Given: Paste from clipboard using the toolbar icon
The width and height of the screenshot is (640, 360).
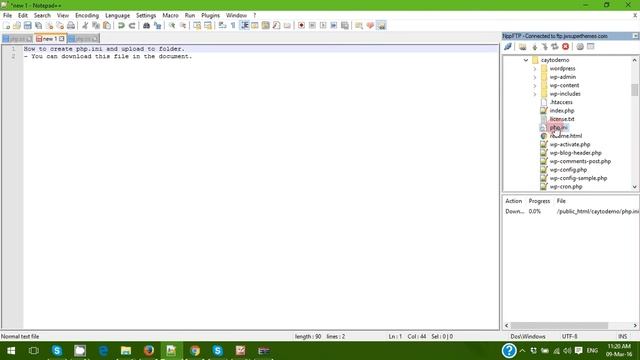Looking at the screenshot, I should pyautogui.click(x=107, y=25).
